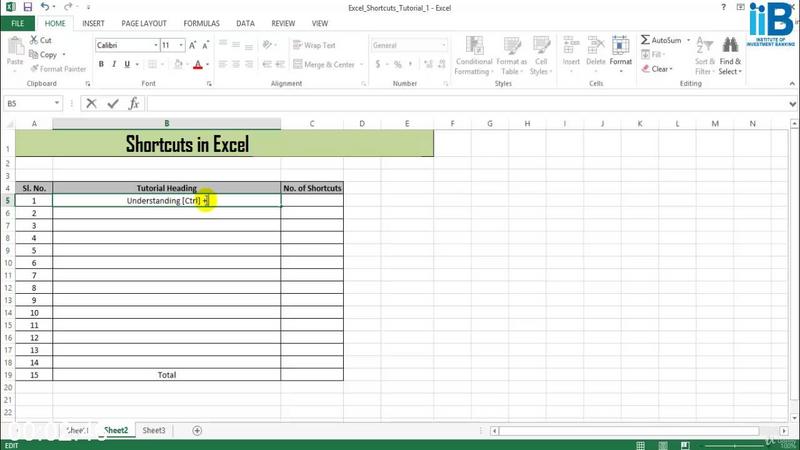Open the AutoSum dropdown arrow
Screen dimensions: 800x450
[688, 40]
